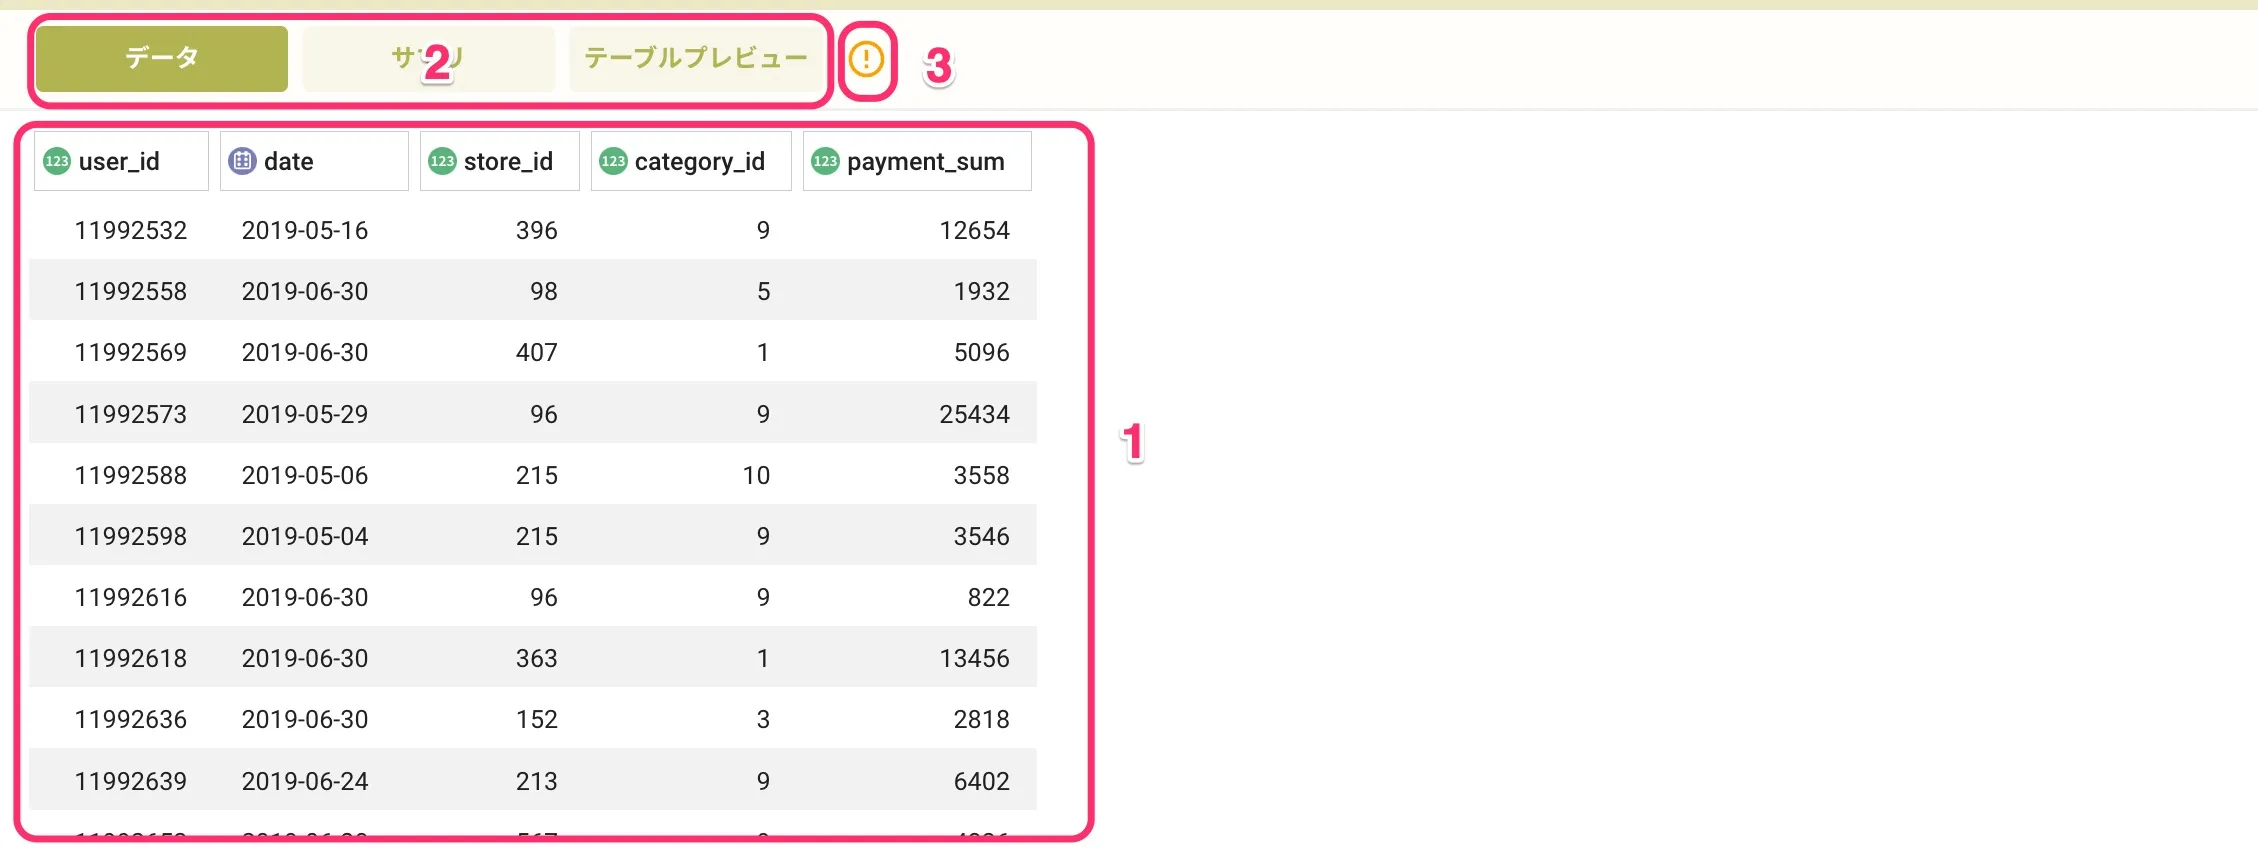The width and height of the screenshot is (2258, 854).
Task: Click store_id cell 152
Action: point(537,720)
